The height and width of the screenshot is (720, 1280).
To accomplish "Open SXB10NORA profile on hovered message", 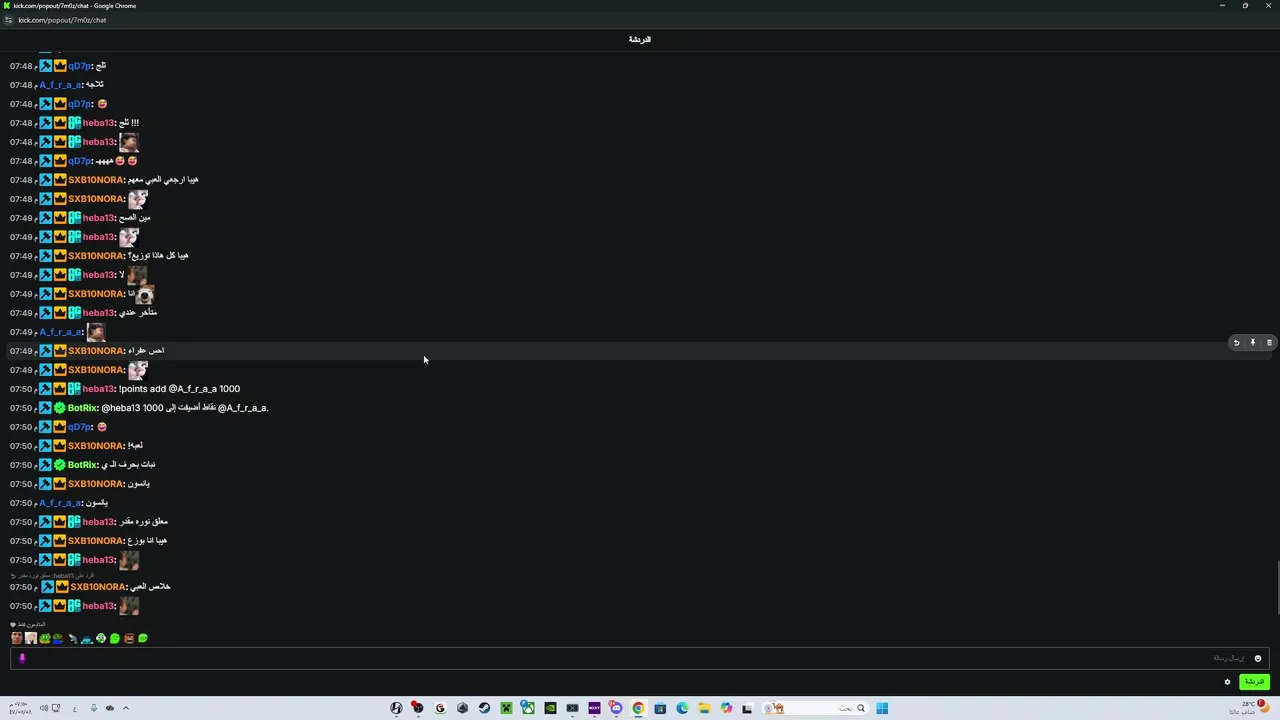I will click(x=96, y=351).
